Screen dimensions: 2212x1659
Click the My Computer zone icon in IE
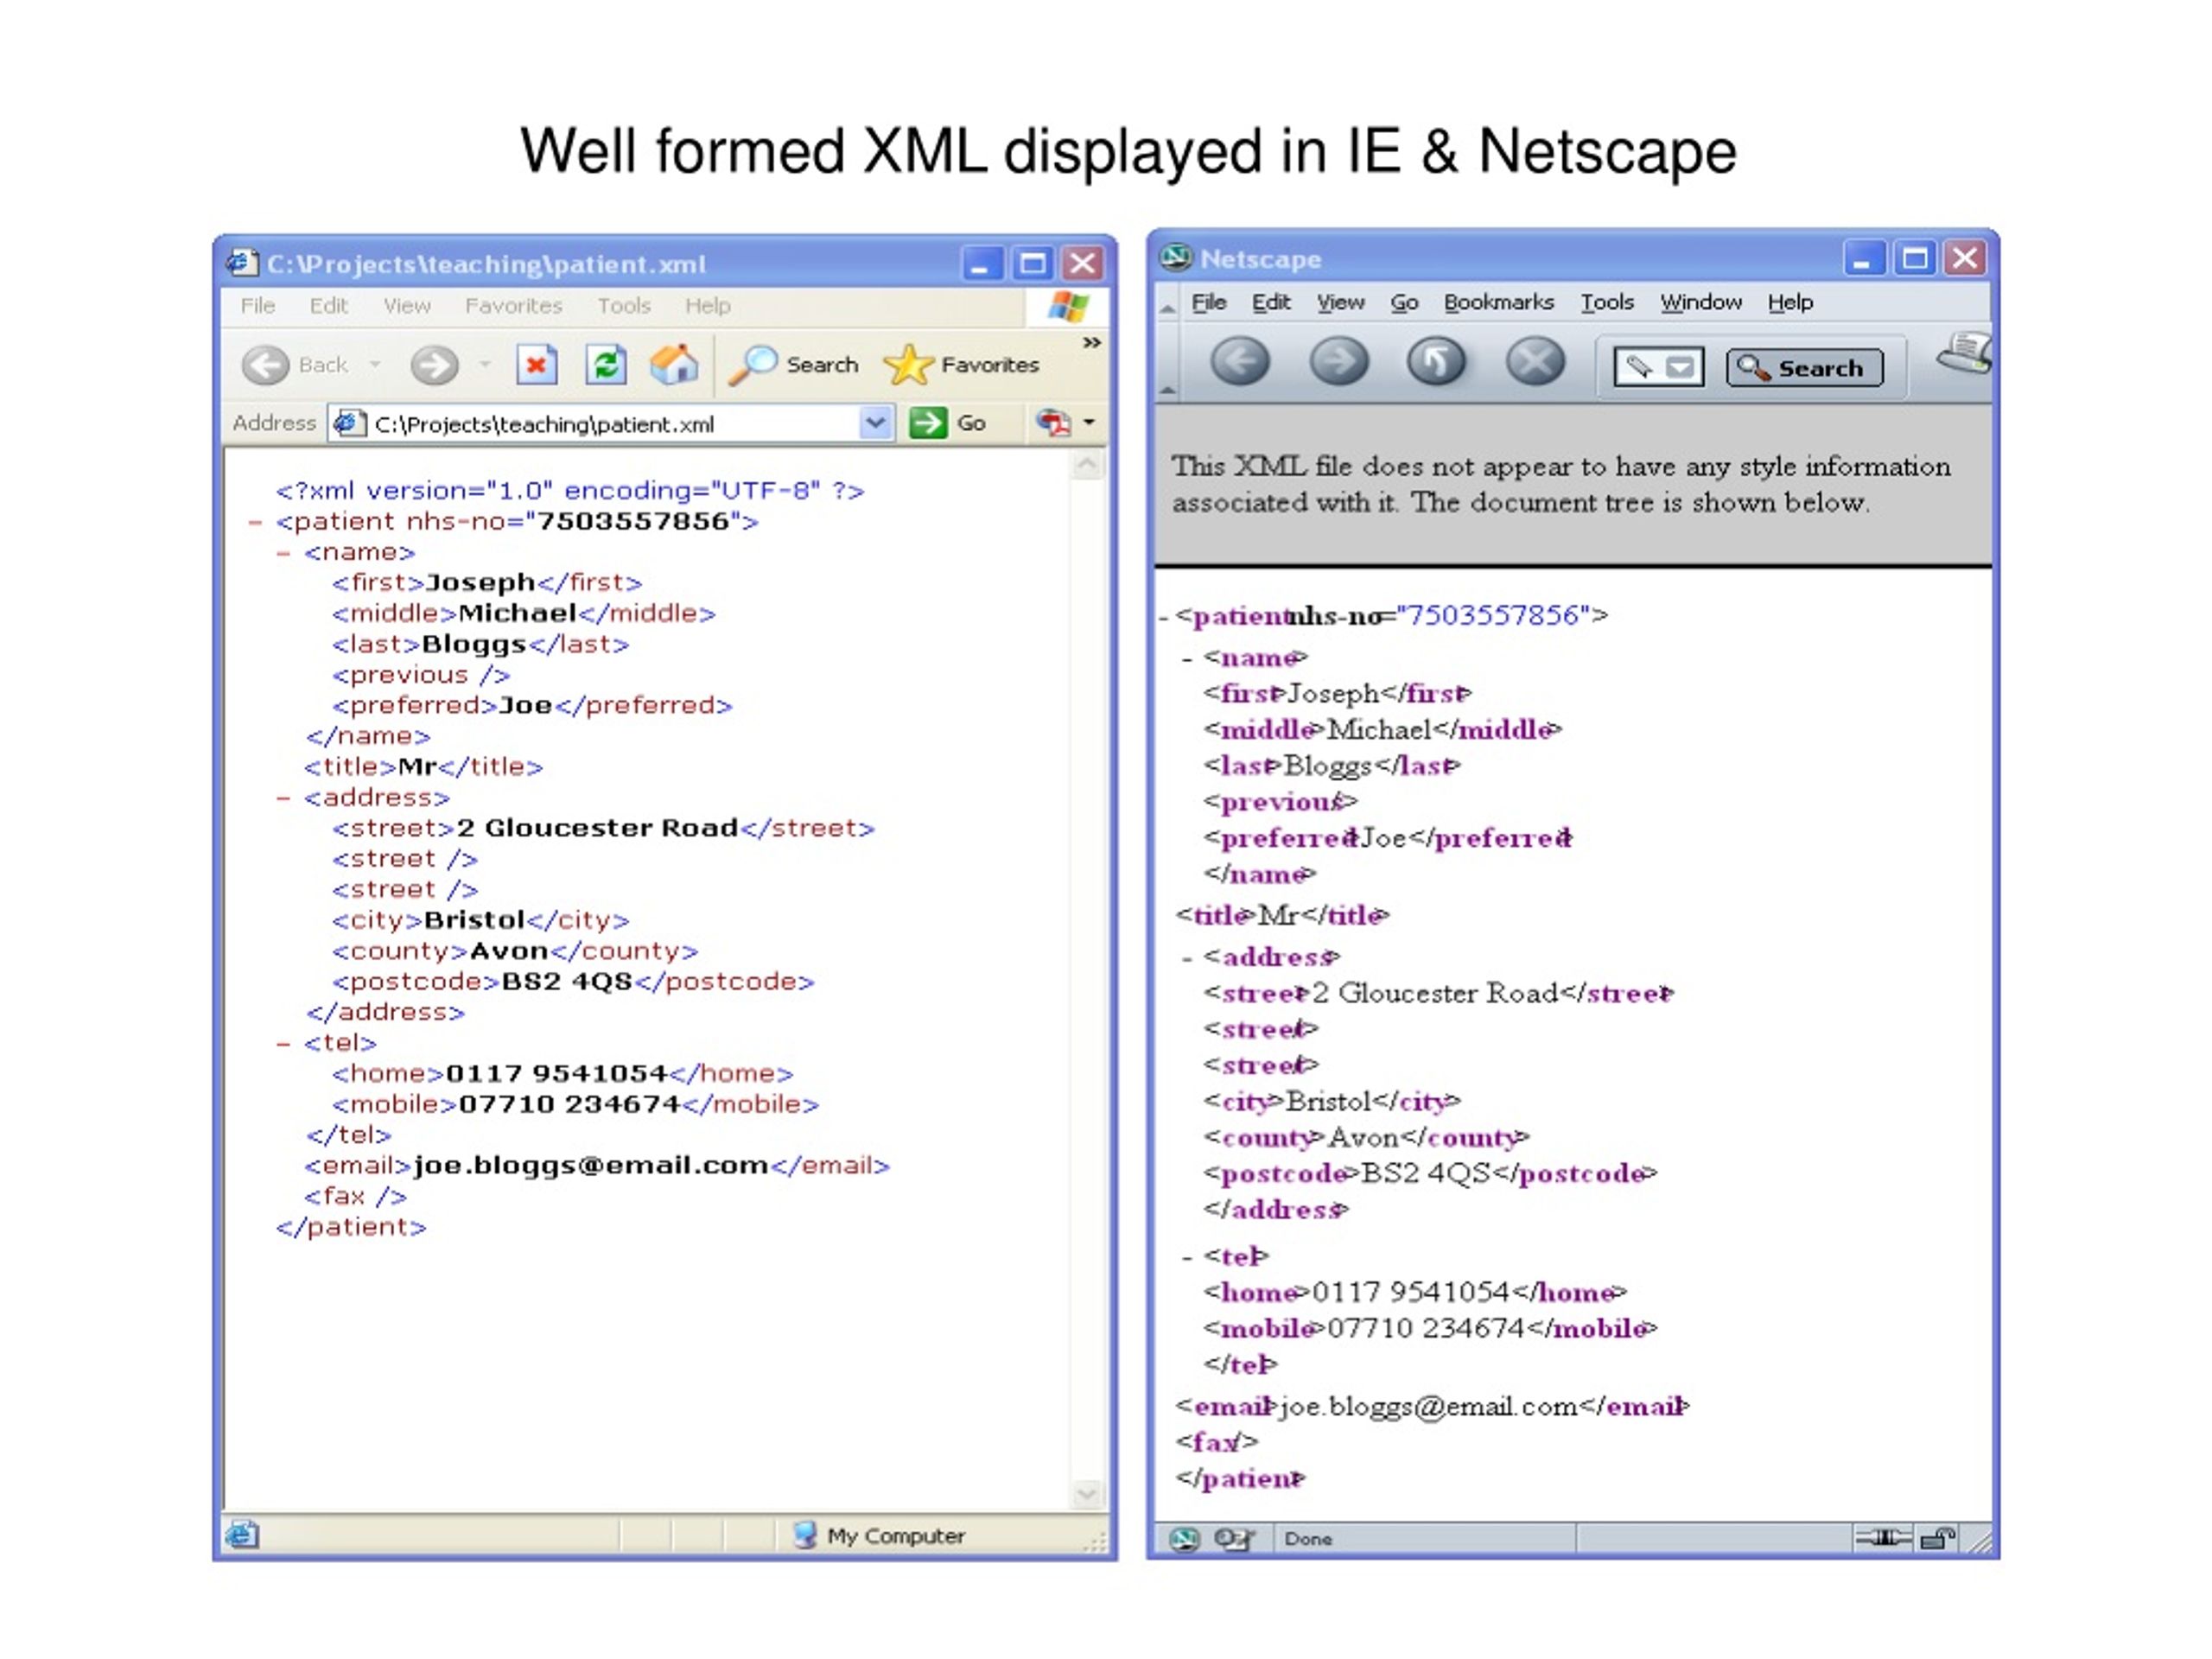[x=805, y=1535]
